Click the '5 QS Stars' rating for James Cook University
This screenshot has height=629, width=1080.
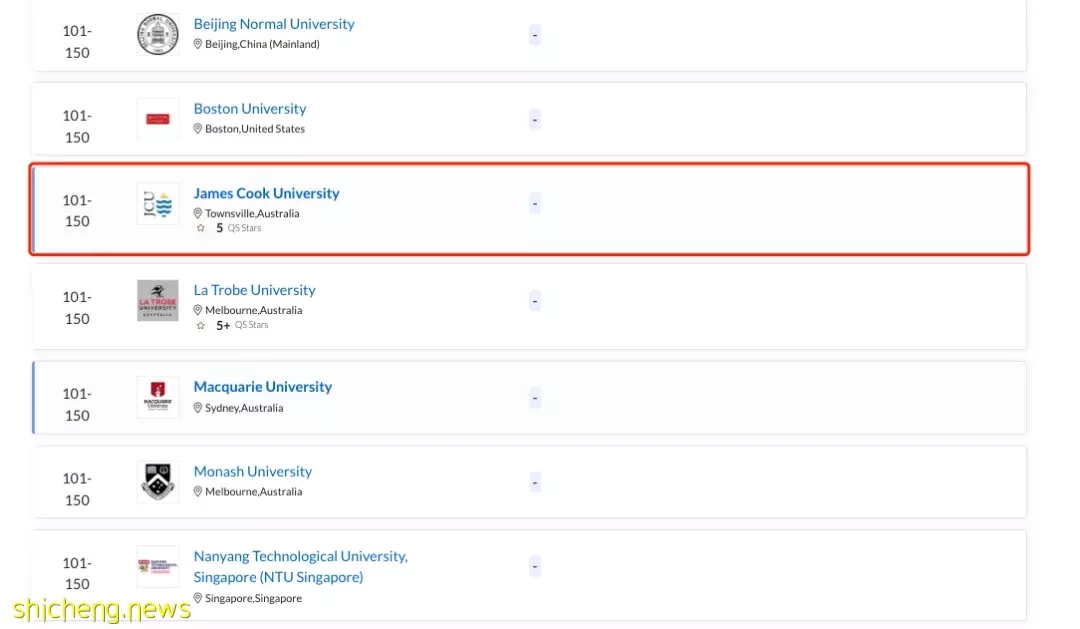[238, 228]
